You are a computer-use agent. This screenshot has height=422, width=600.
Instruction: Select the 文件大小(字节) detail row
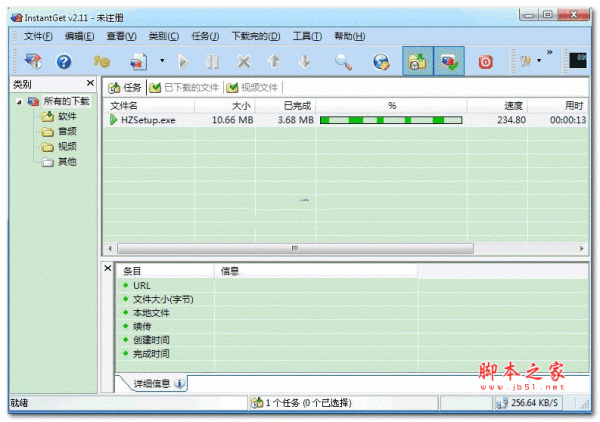pos(352,299)
